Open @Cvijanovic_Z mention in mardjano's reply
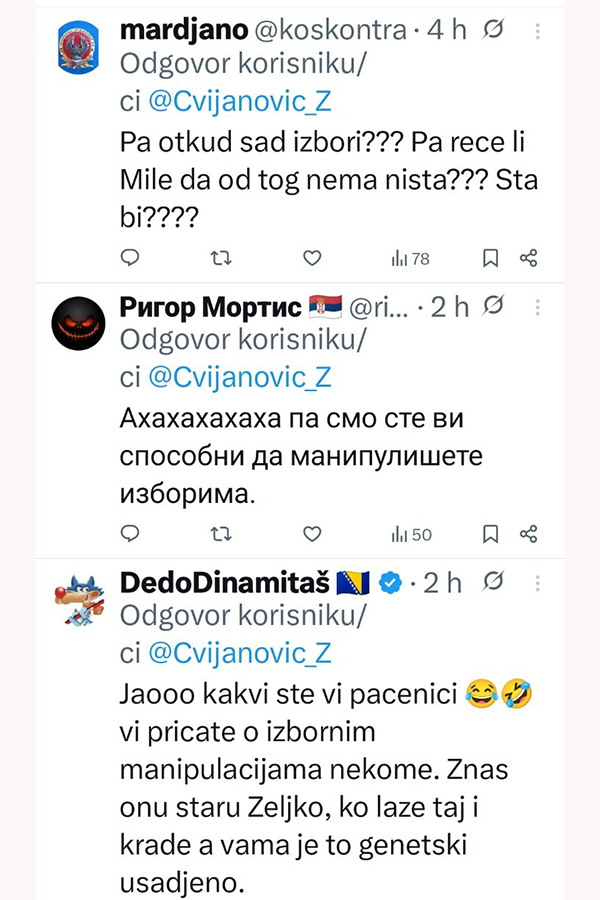This screenshot has height=900, width=600. 239,101
